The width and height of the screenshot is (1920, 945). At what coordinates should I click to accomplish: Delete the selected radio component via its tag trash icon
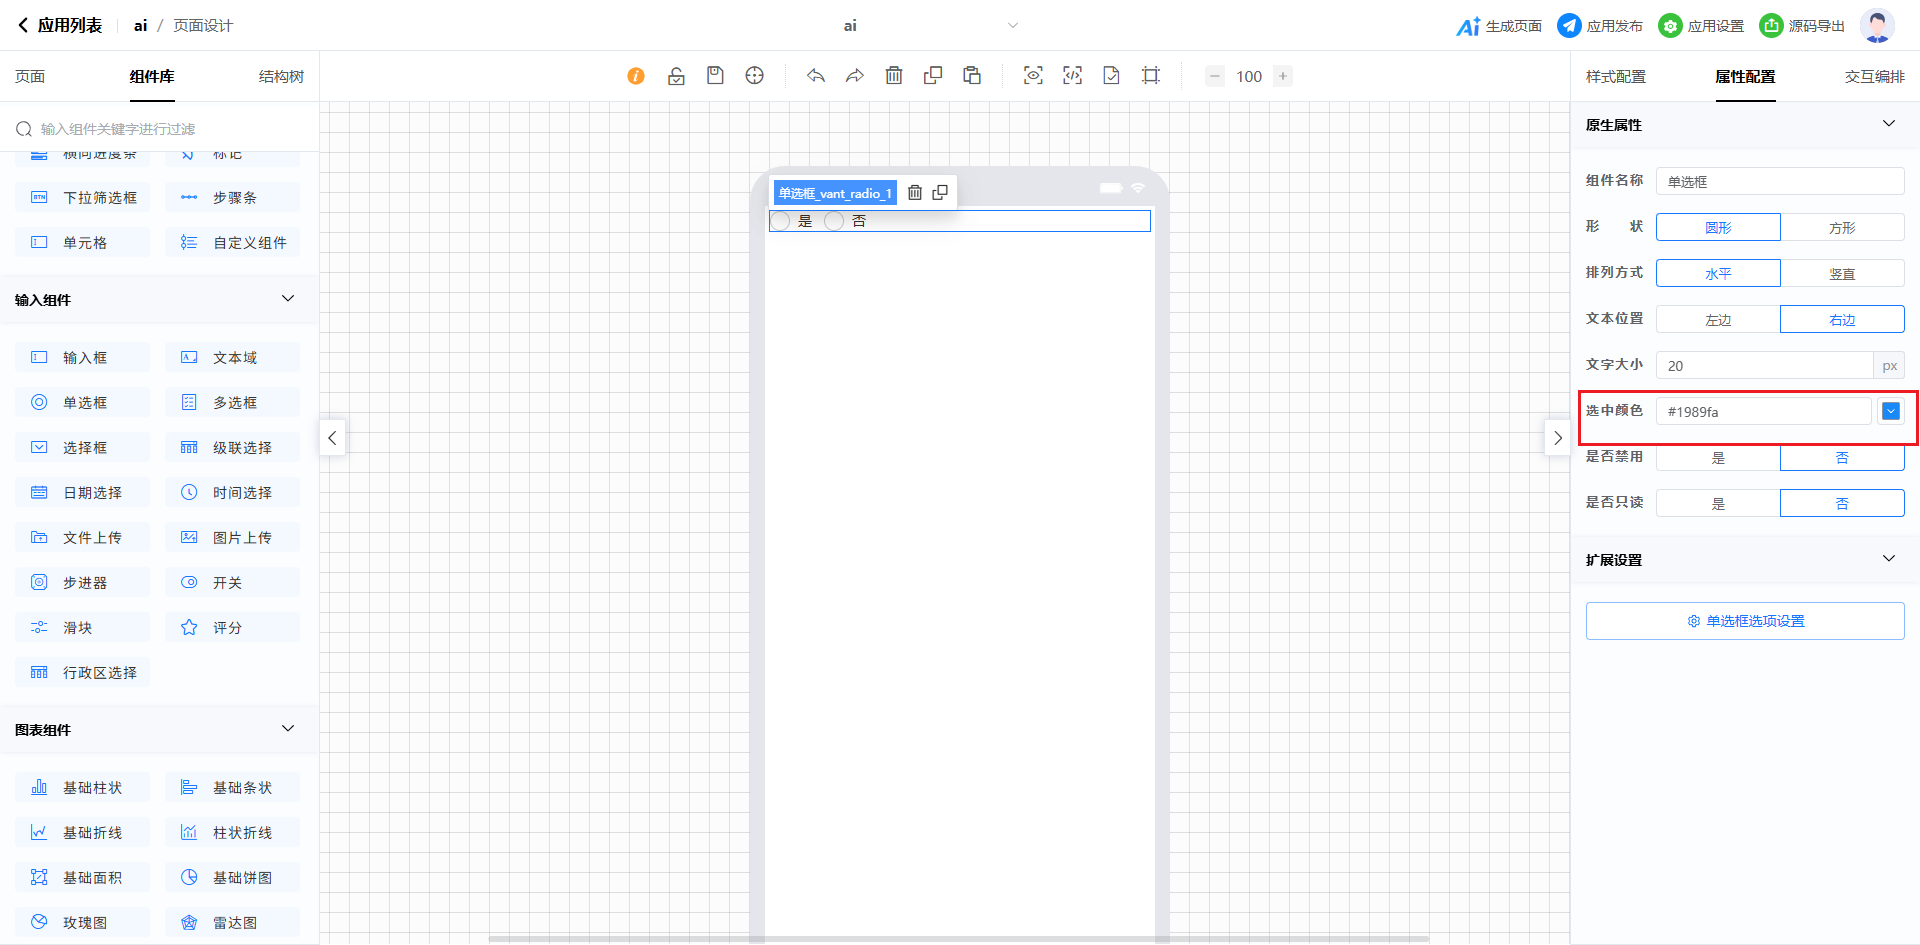point(915,193)
